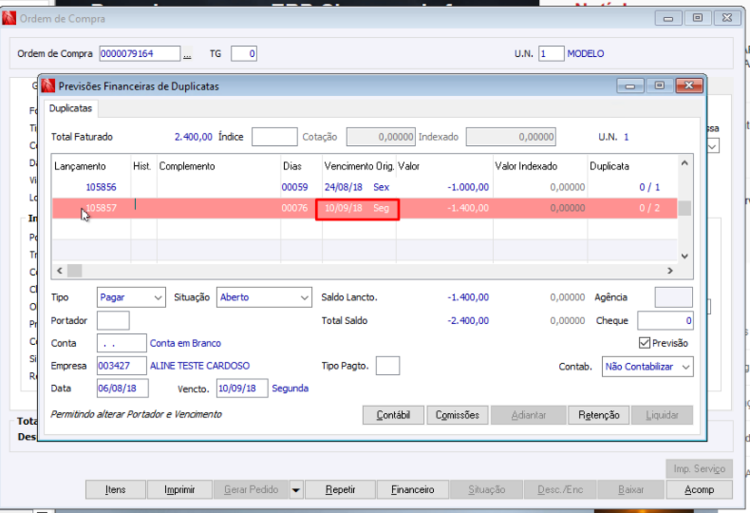Click the Retenção button
The width and height of the screenshot is (750, 513).
(x=598, y=415)
